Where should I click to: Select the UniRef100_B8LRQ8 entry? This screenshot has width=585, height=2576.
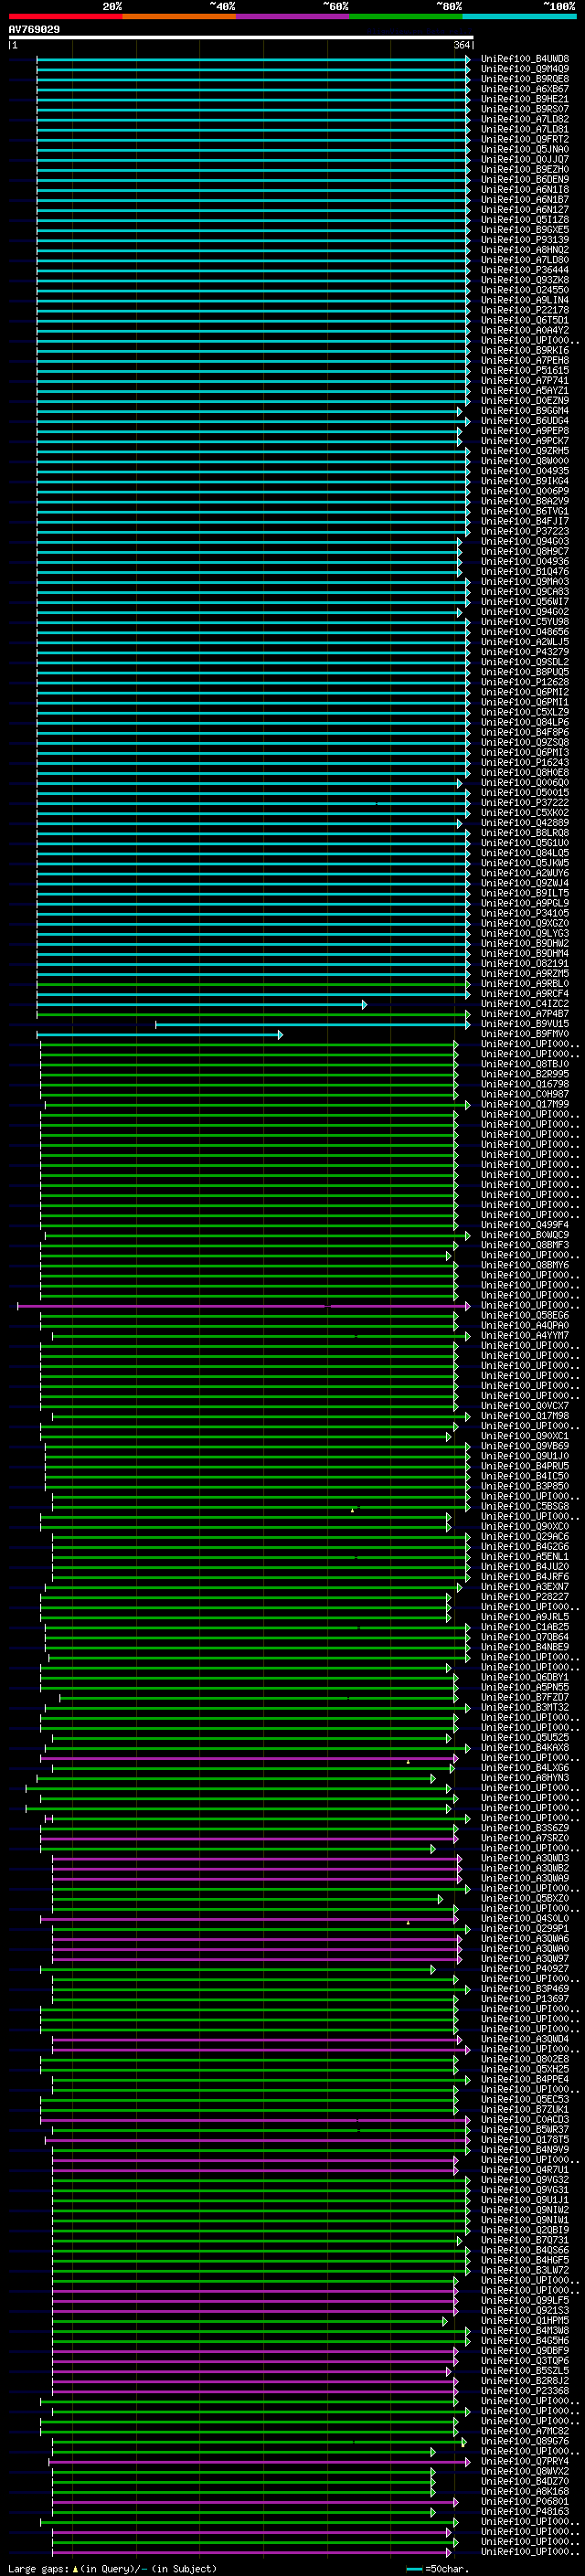525,833
